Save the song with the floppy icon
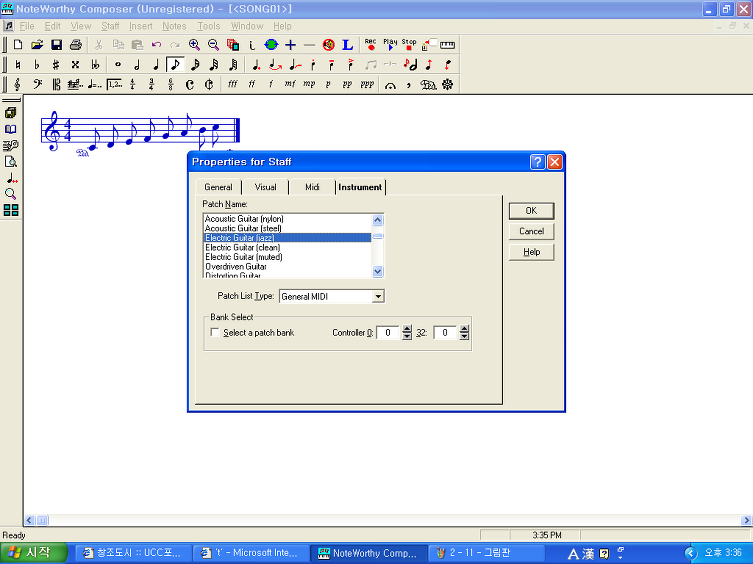753x564 pixels. pyautogui.click(x=56, y=45)
